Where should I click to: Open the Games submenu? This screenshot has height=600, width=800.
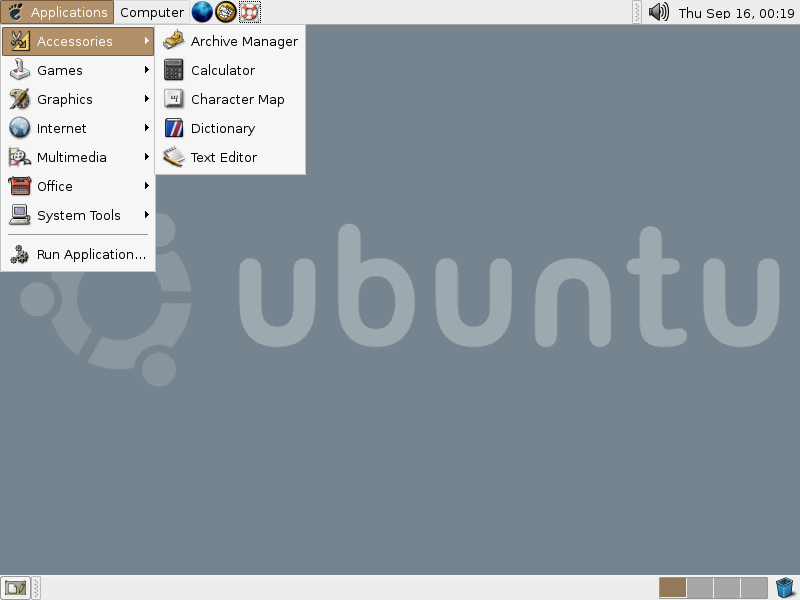[78, 70]
